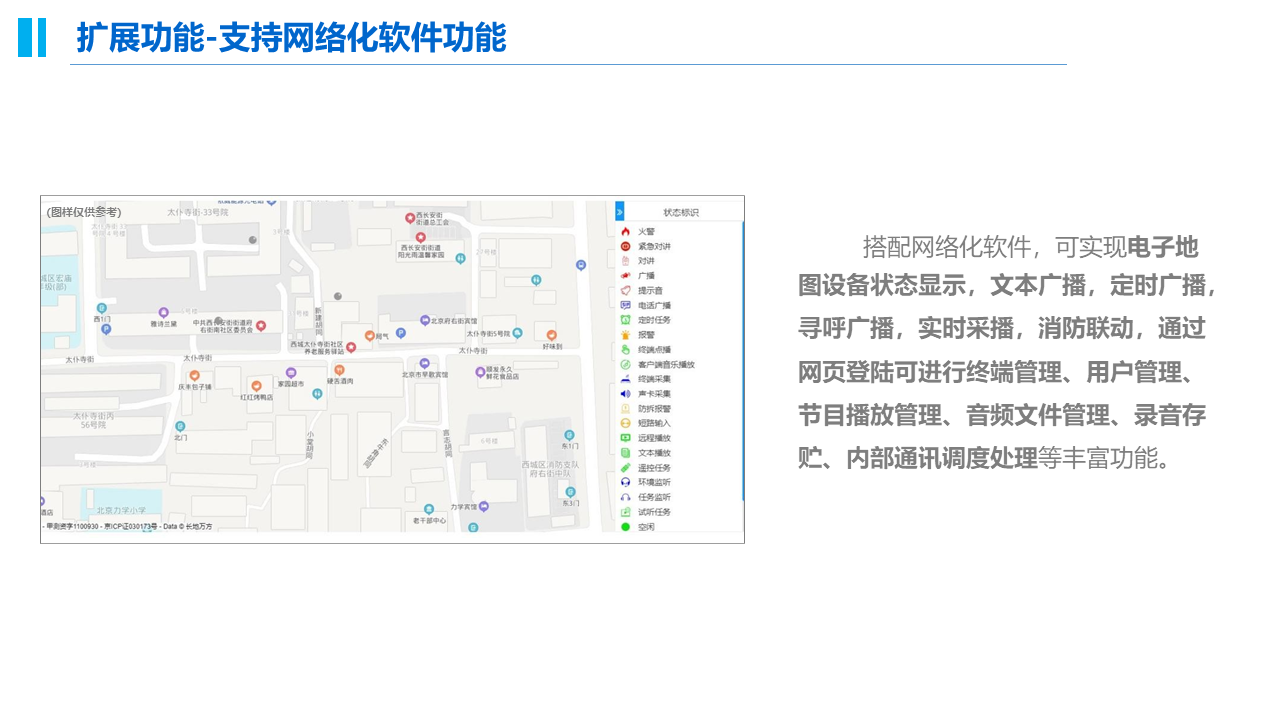The width and height of the screenshot is (1280, 720).
Task: Collapse the 状态标识 legend panel arrow
Action: [620, 212]
